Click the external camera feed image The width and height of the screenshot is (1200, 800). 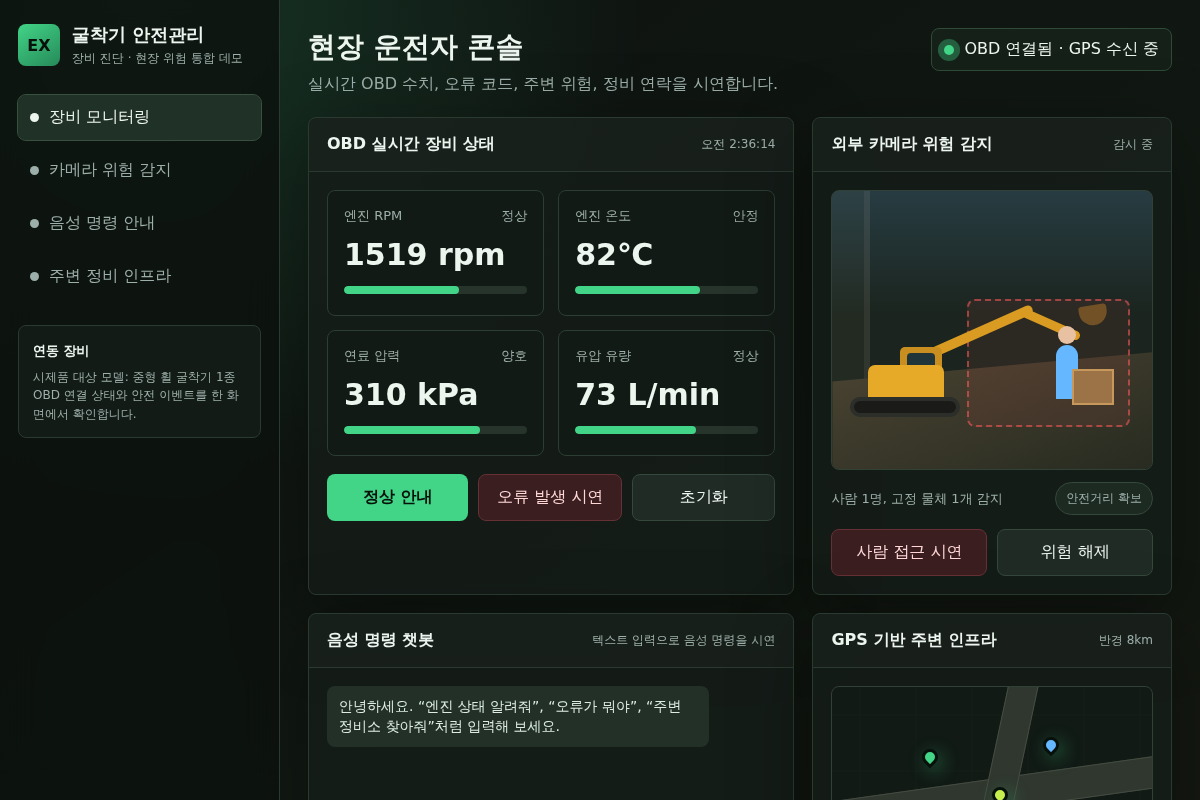click(x=992, y=330)
